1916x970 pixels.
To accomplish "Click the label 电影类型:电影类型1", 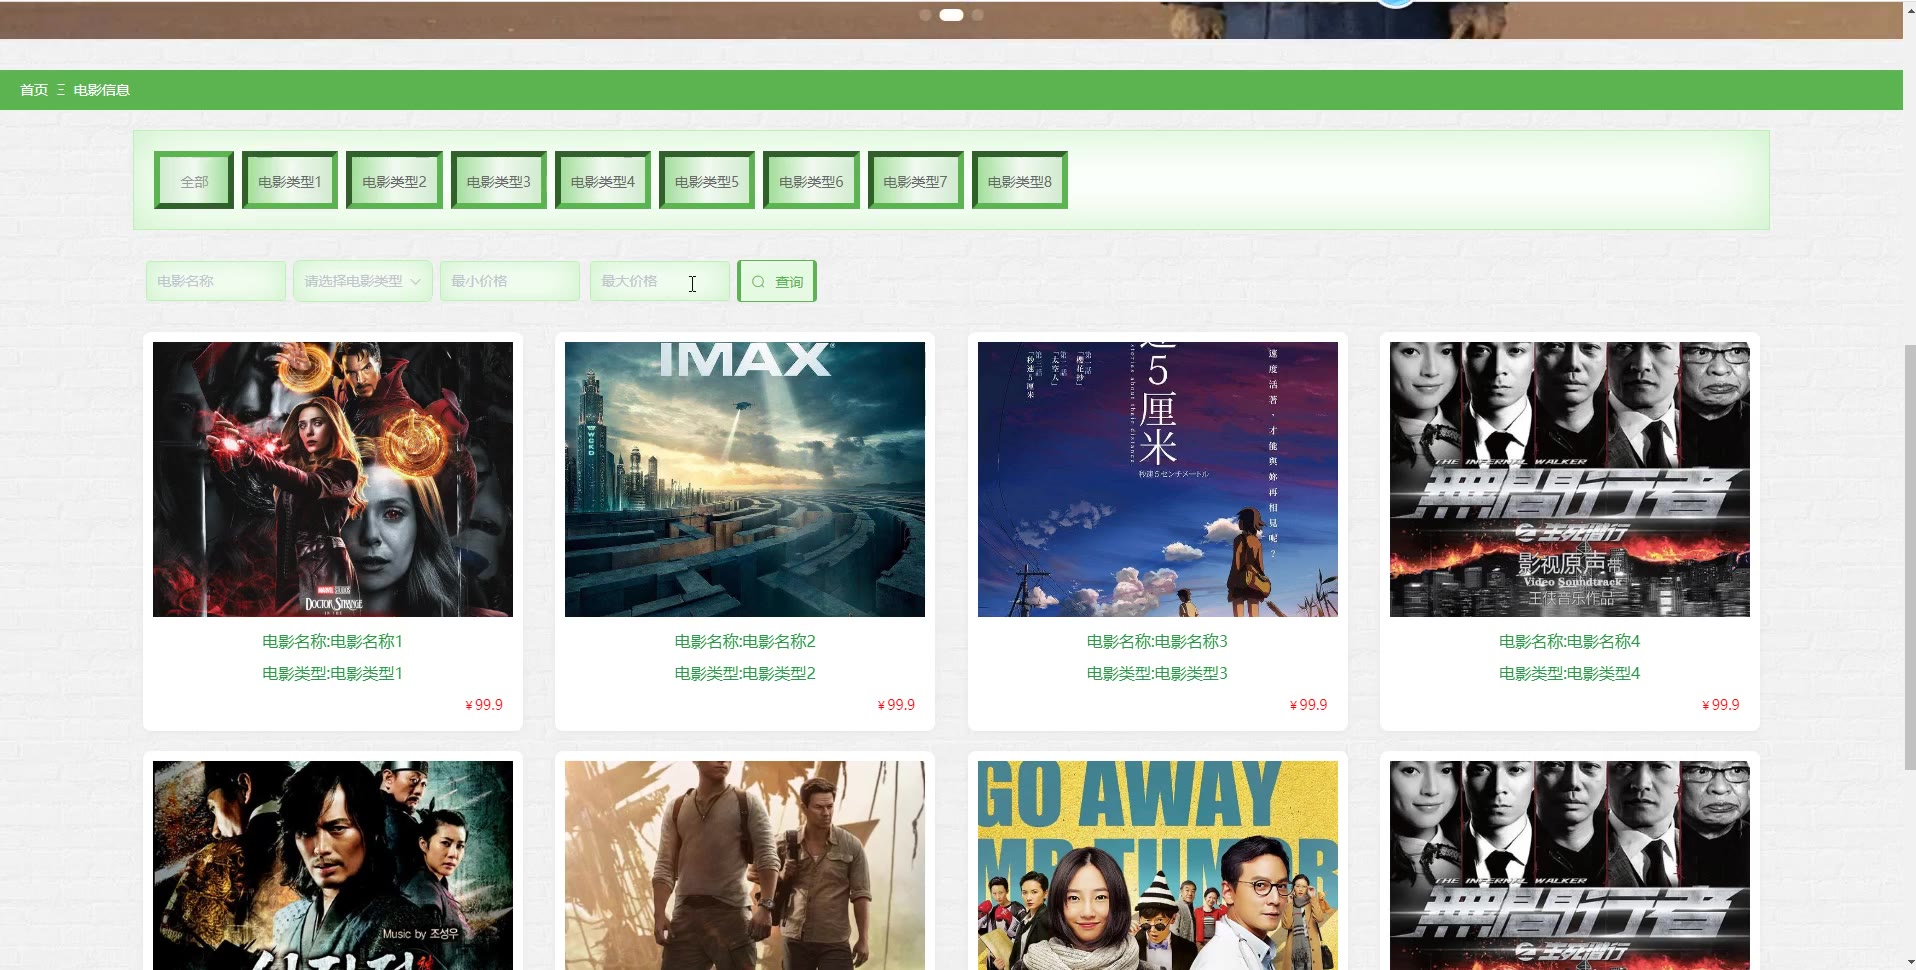I will [x=333, y=673].
